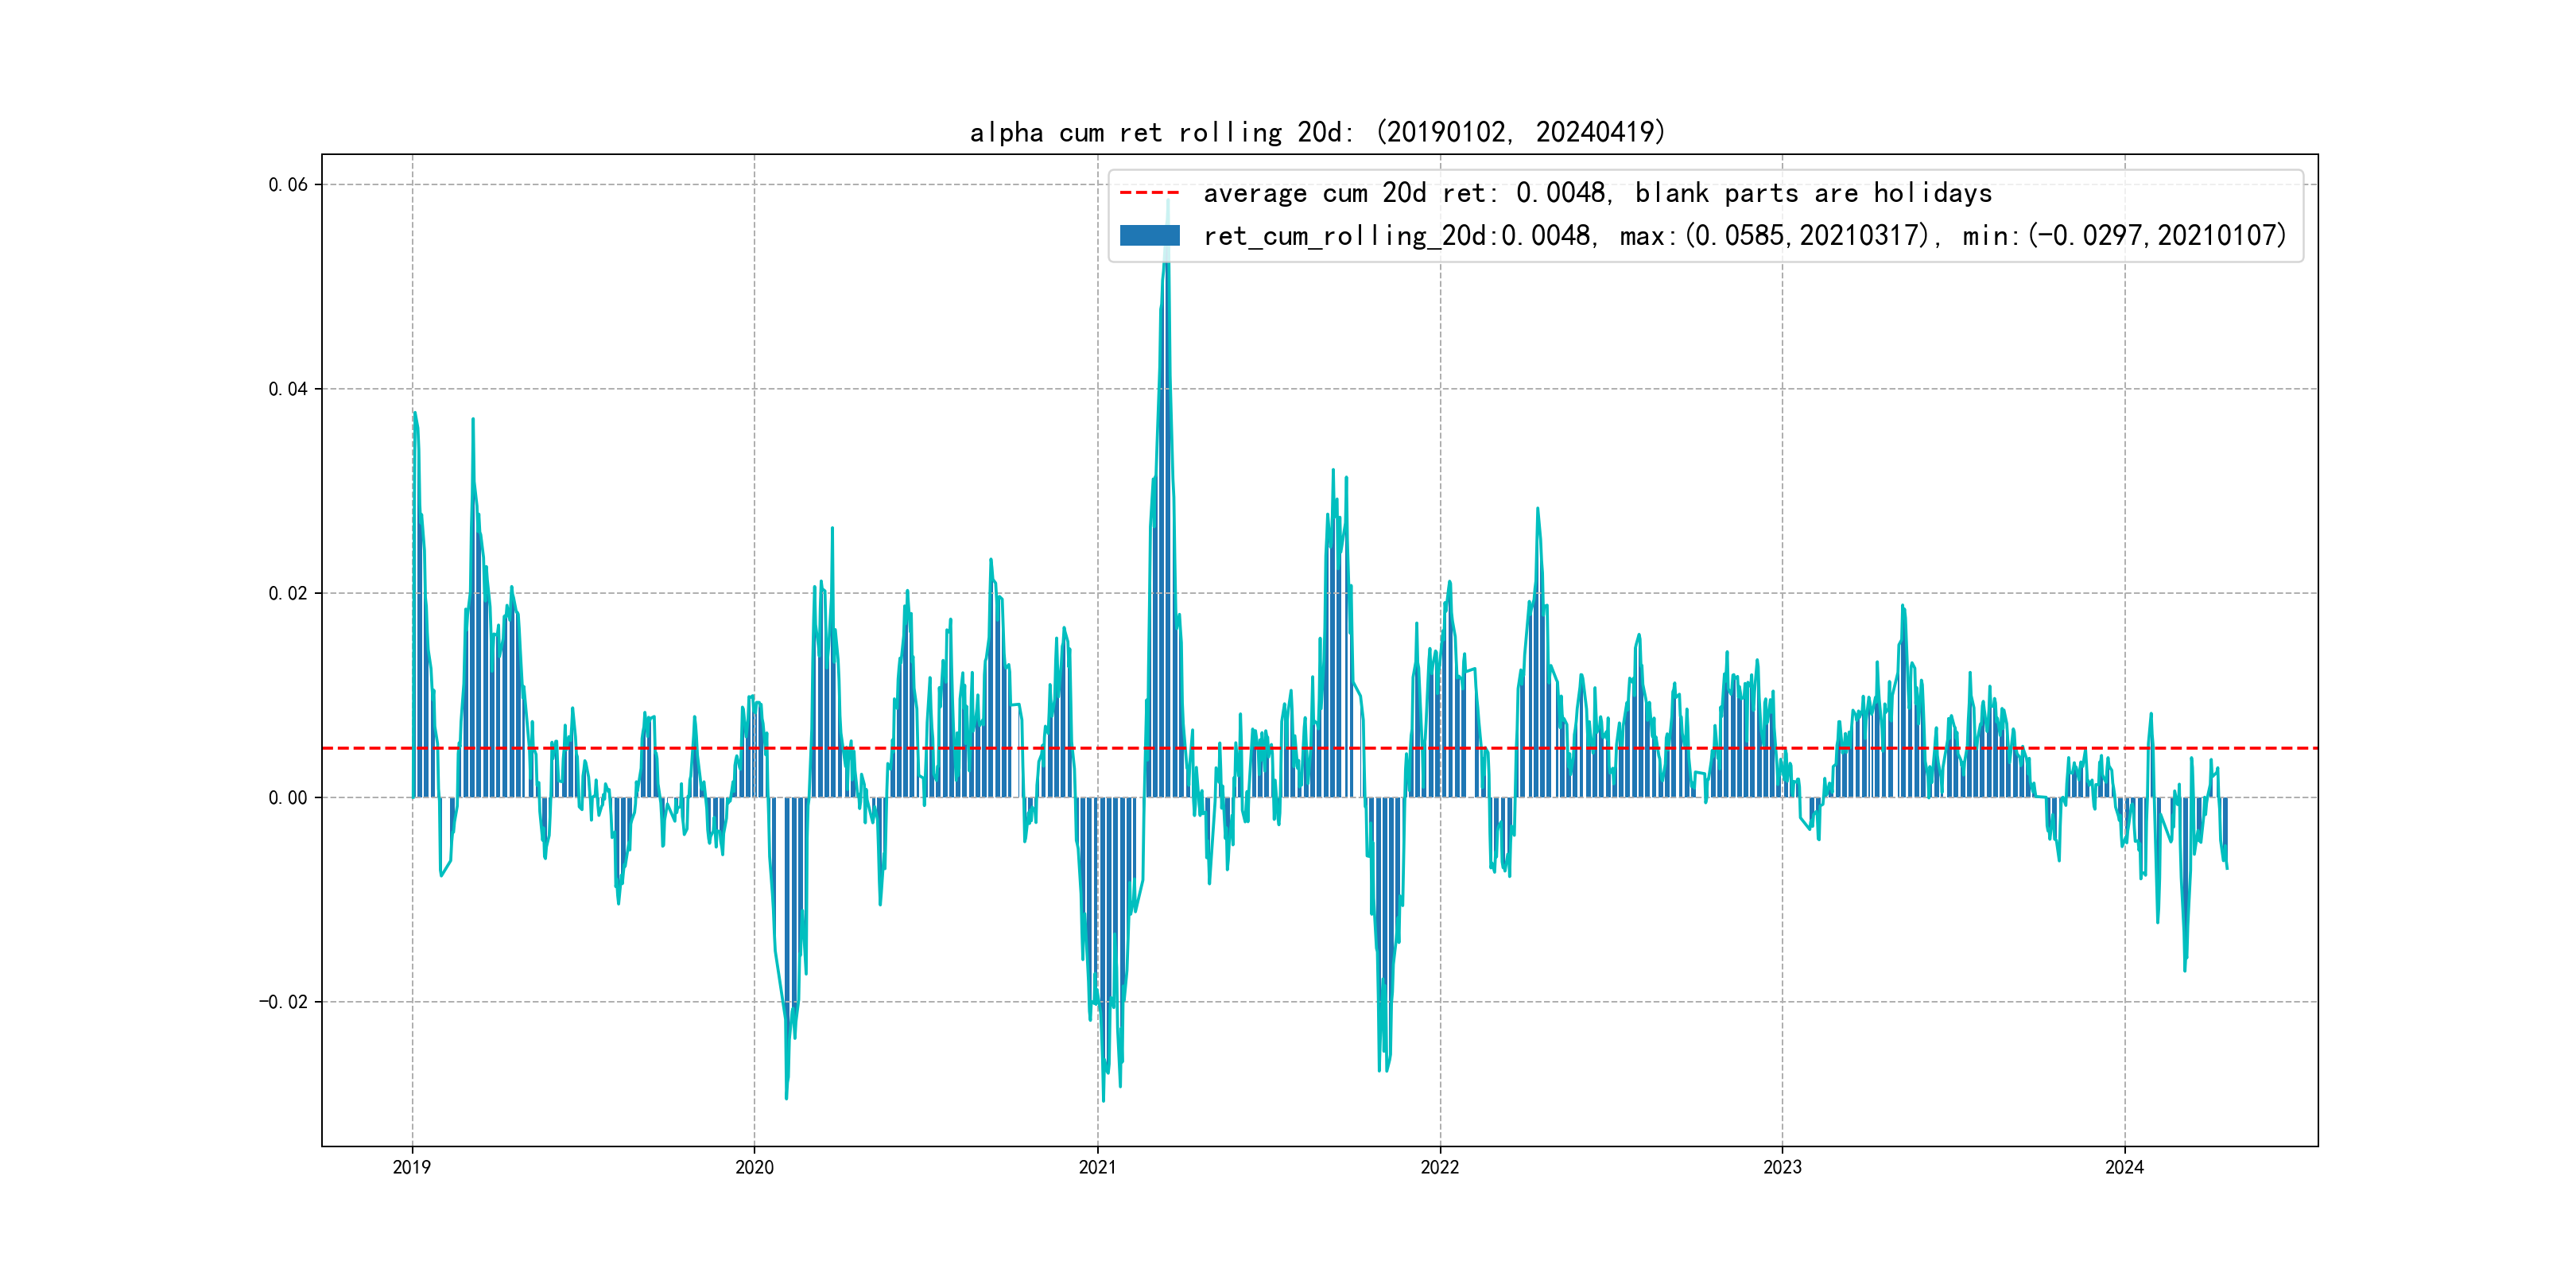Click the blue legend swatch for ret_cum_rolling_20d
This screenshot has height=1288, width=2576.
(x=1149, y=236)
